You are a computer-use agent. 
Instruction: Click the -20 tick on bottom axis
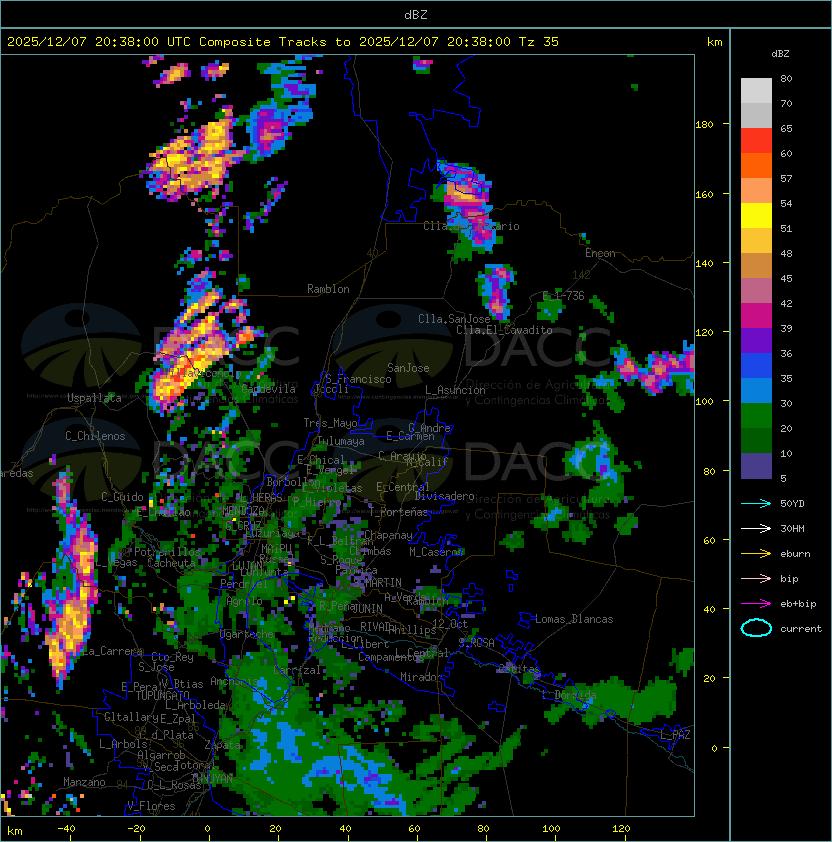pos(136,829)
